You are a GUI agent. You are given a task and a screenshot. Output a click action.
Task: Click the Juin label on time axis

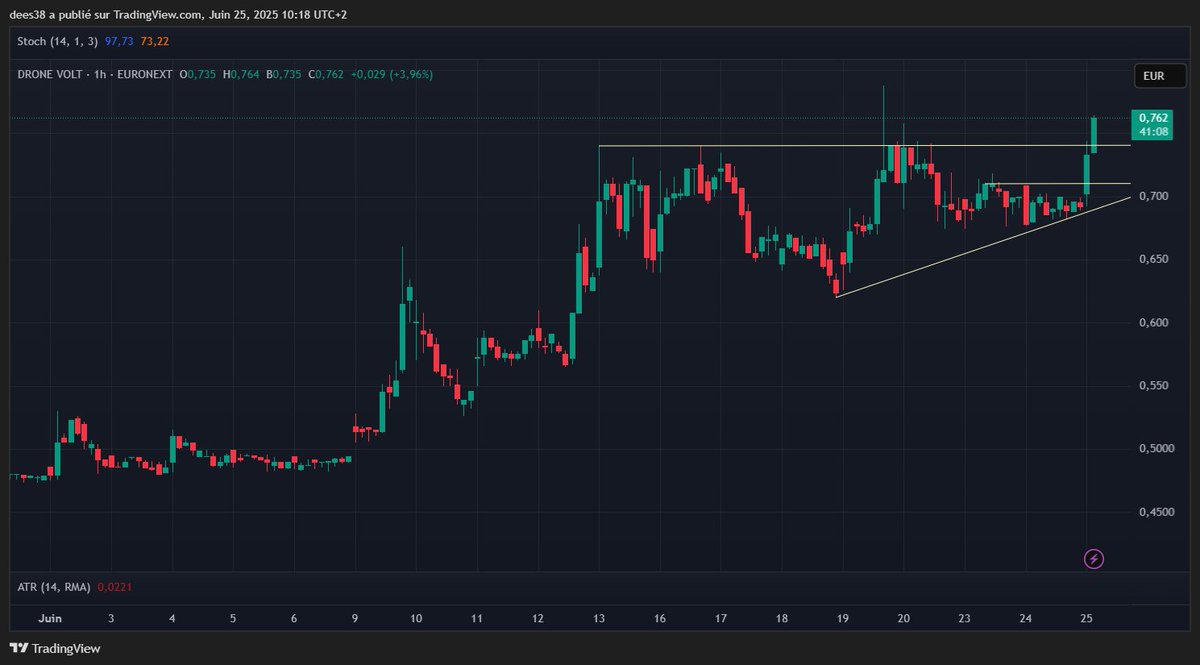(50, 619)
